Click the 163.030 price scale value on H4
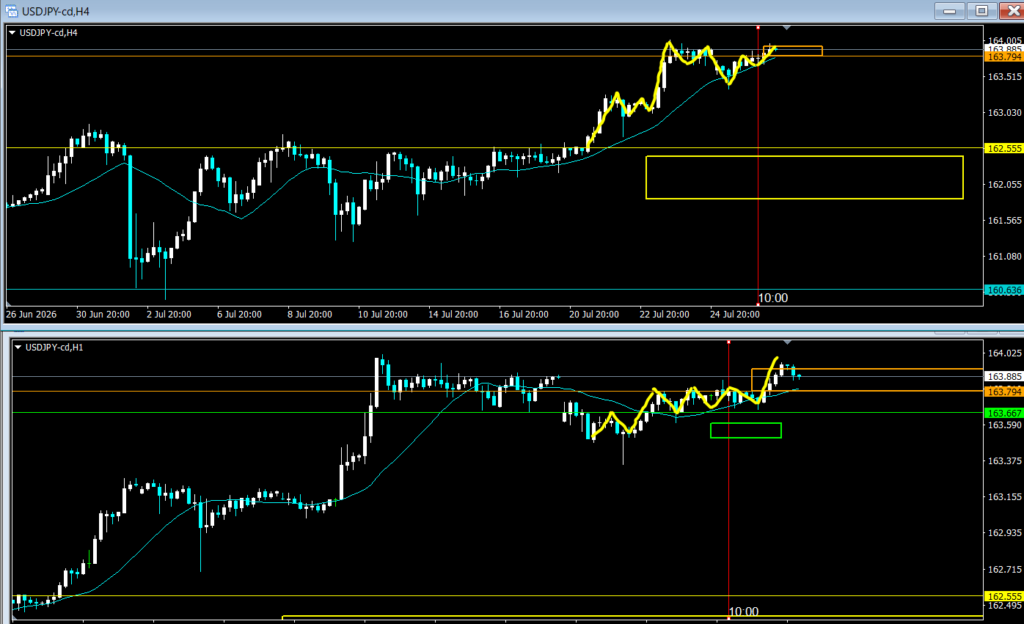The image size is (1024, 624). click(1004, 112)
